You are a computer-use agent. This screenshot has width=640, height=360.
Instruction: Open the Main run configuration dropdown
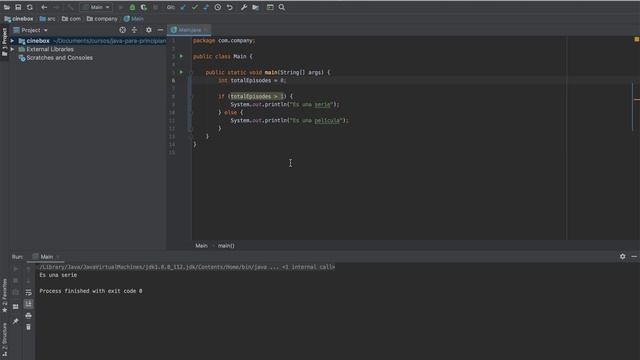point(96,7)
